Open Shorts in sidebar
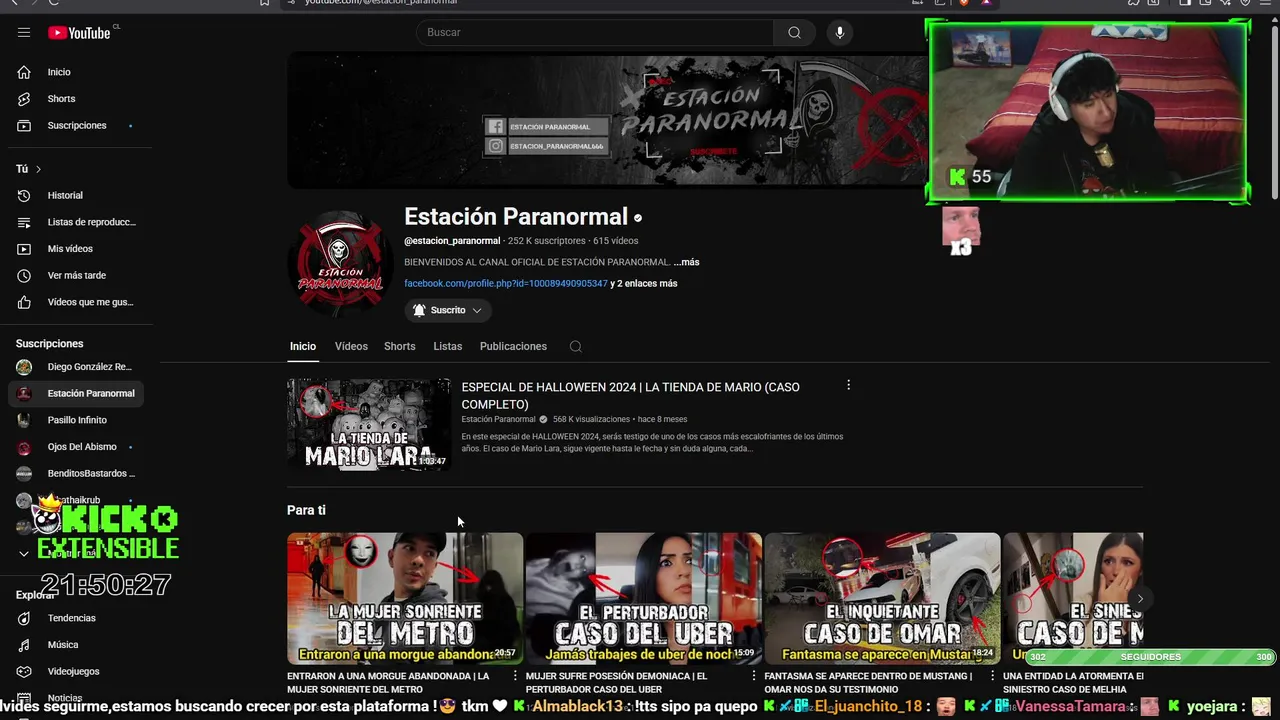The width and height of the screenshot is (1280, 720). [x=76, y=99]
